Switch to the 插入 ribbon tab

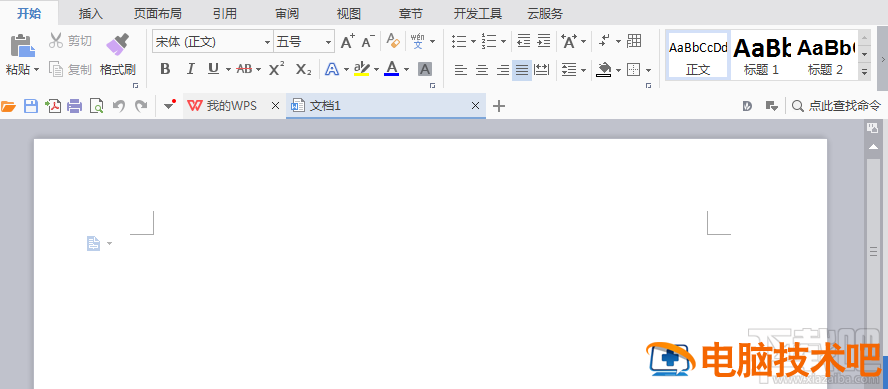click(x=91, y=13)
